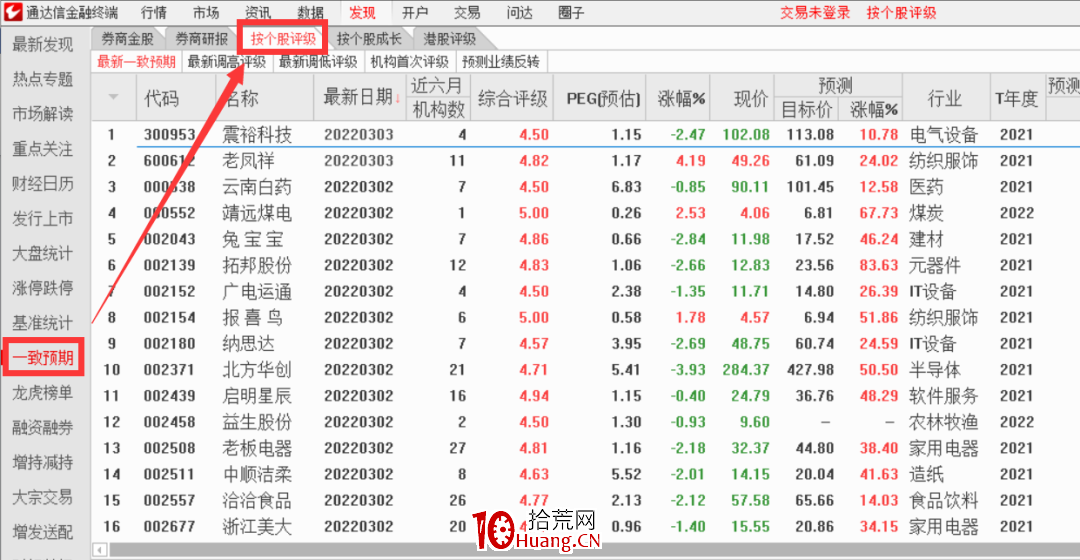Switch to the 按个股成长 tab
1080x560 pixels.
[x=369, y=39]
